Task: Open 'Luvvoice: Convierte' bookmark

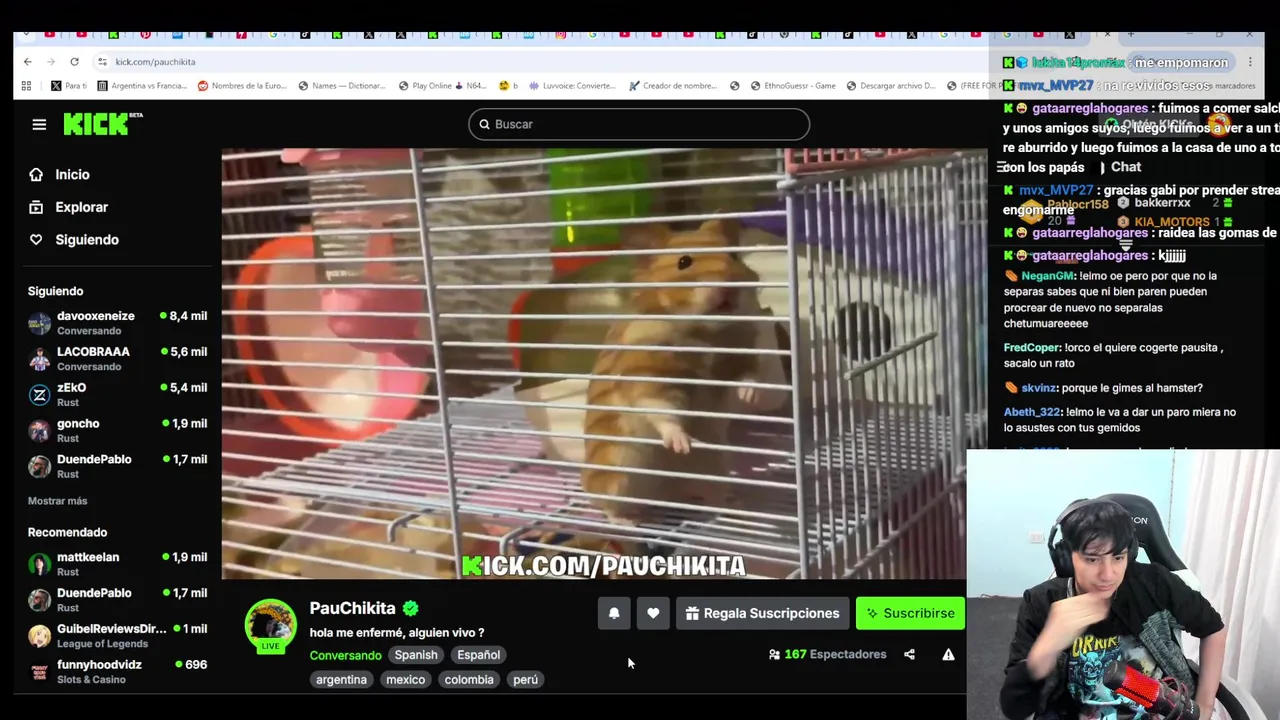Action: [573, 86]
